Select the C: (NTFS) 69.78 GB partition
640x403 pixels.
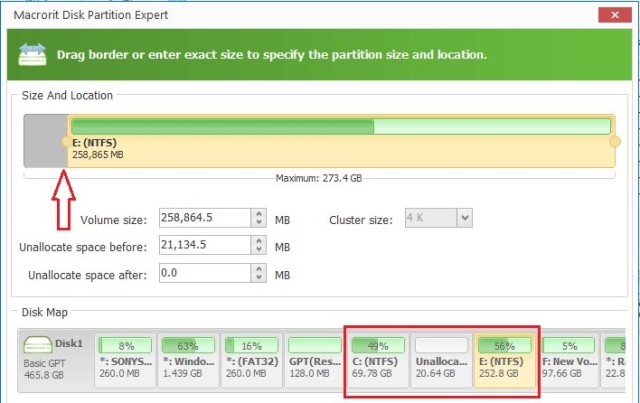tap(378, 360)
